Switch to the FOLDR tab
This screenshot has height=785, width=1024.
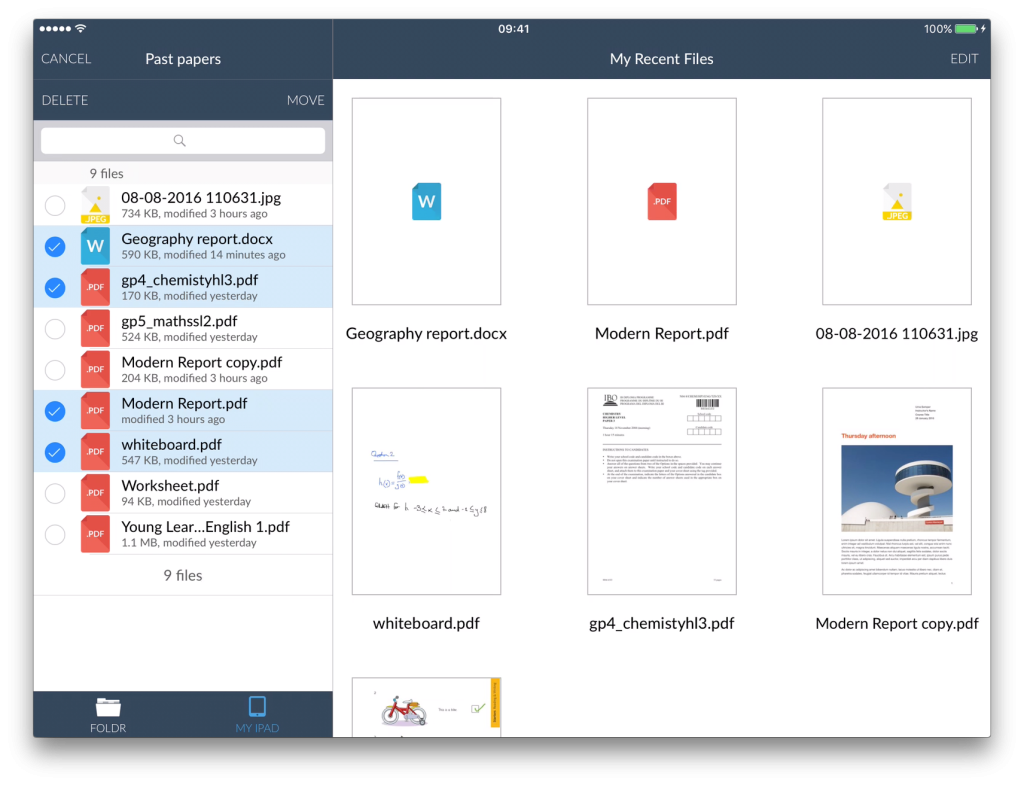pyautogui.click(x=108, y=714)
